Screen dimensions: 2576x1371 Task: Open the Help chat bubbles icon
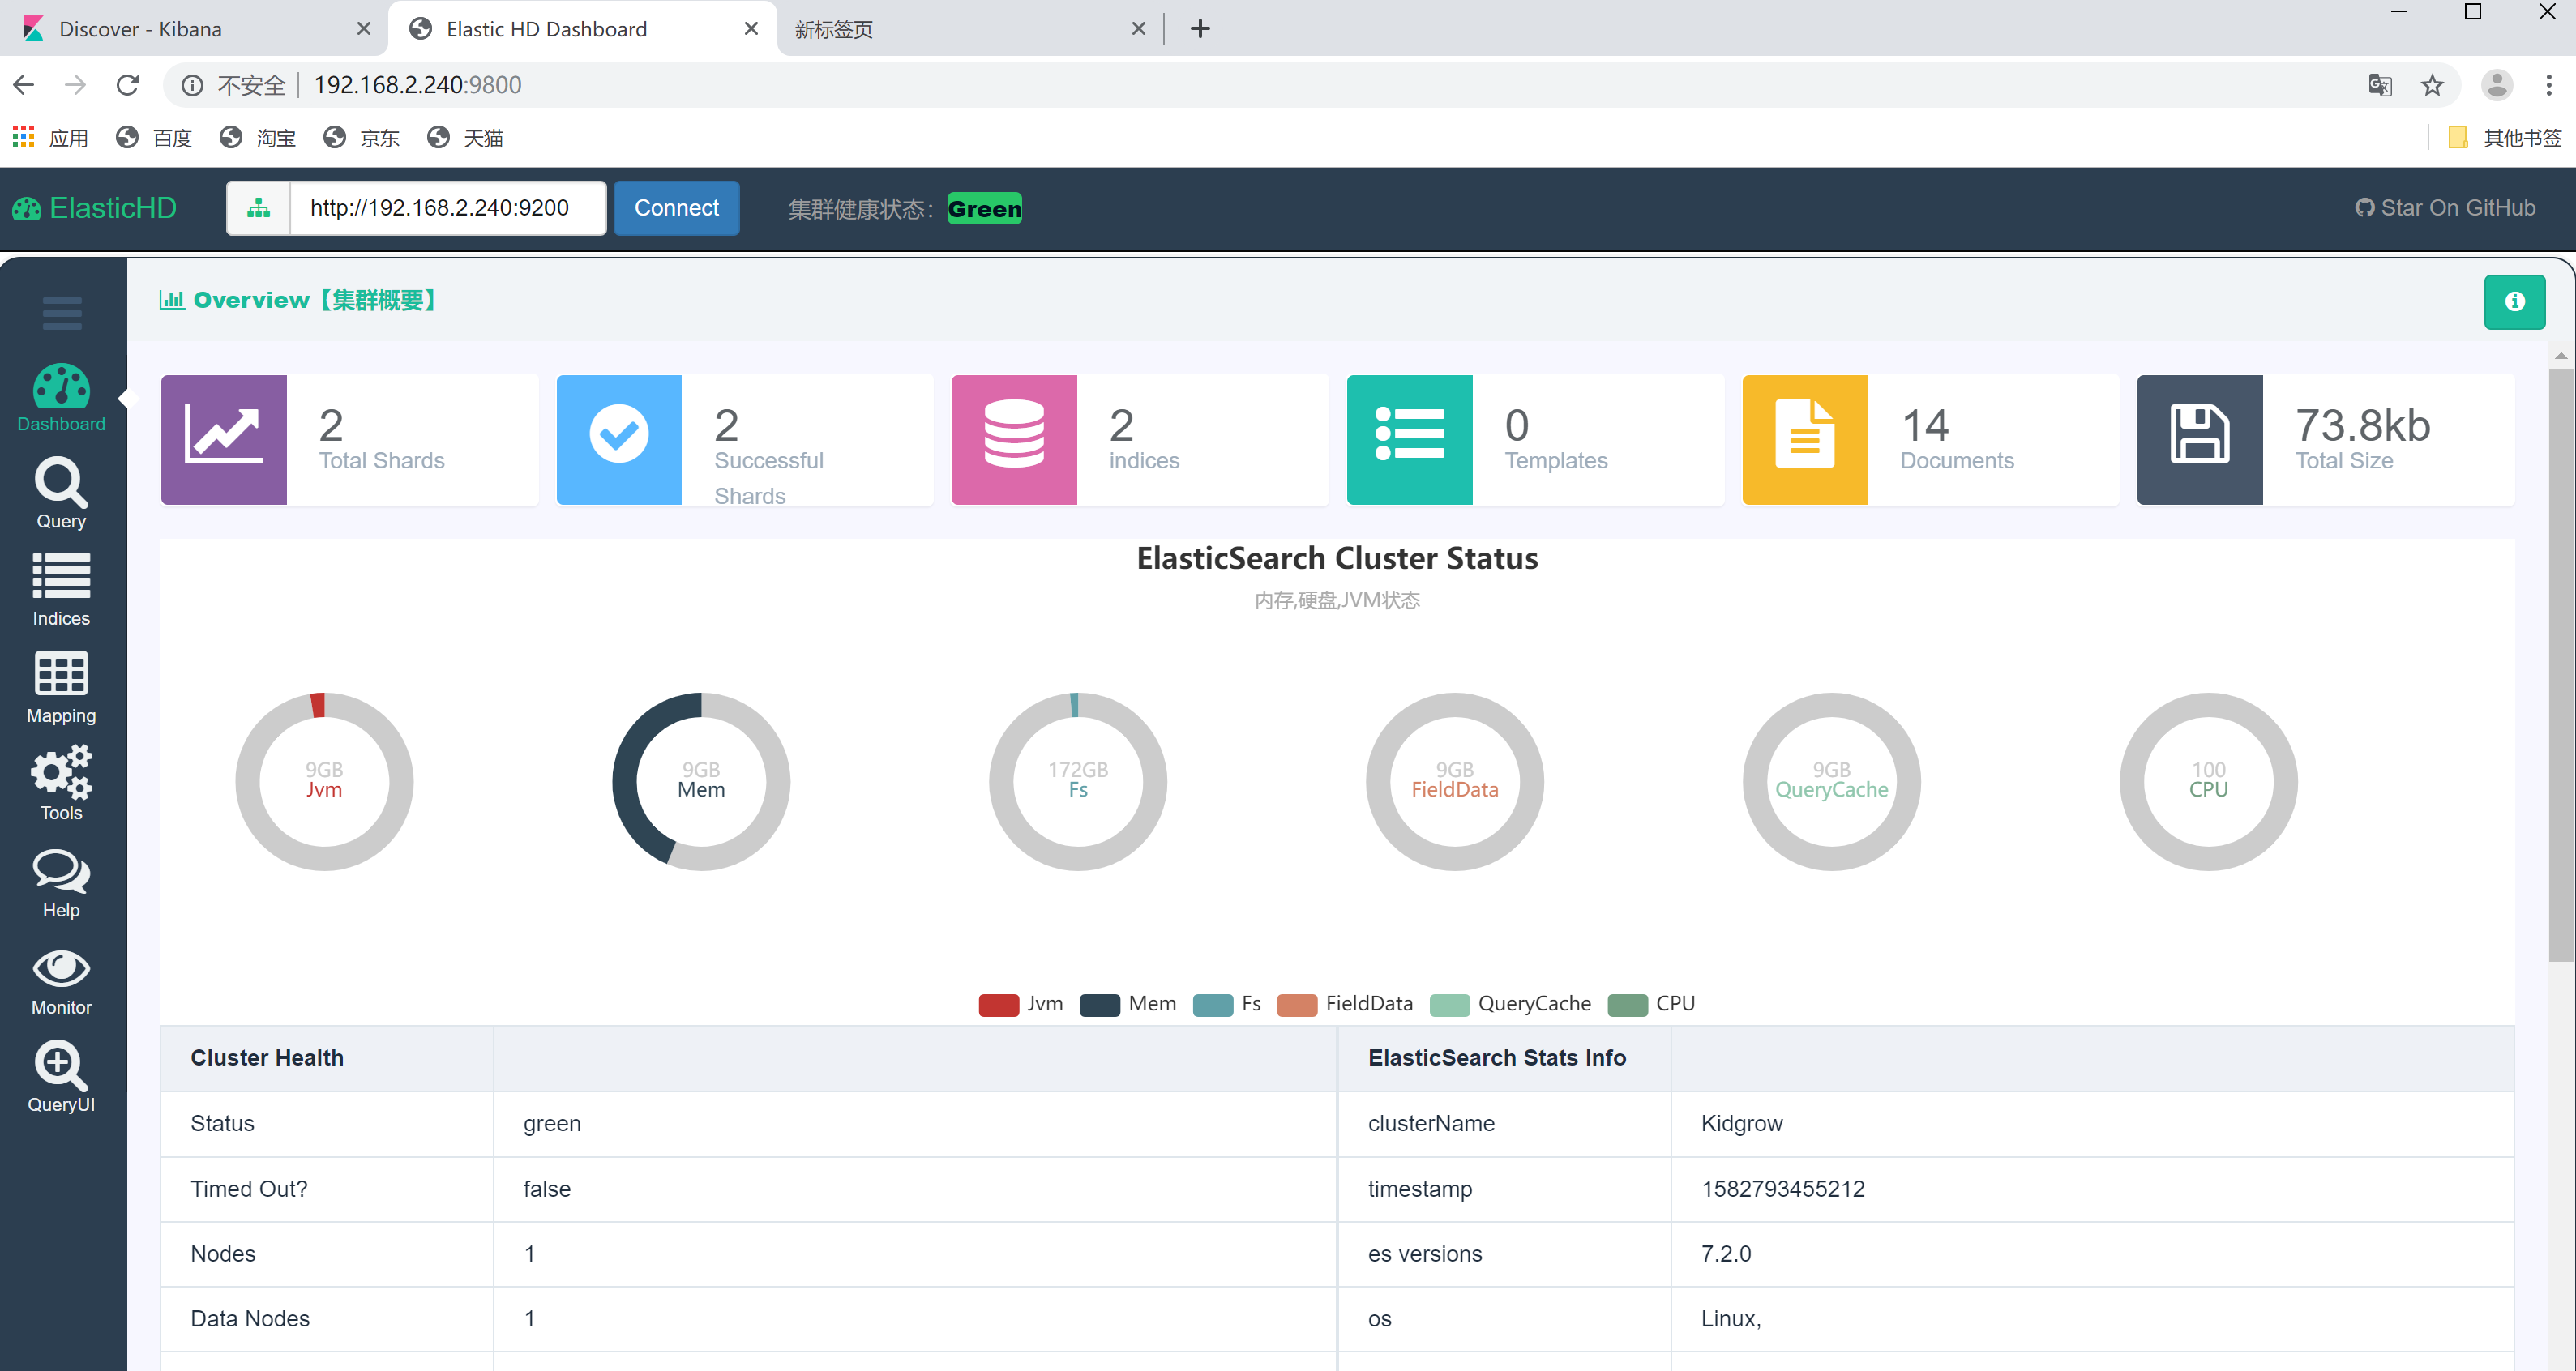tap(61, 871)
